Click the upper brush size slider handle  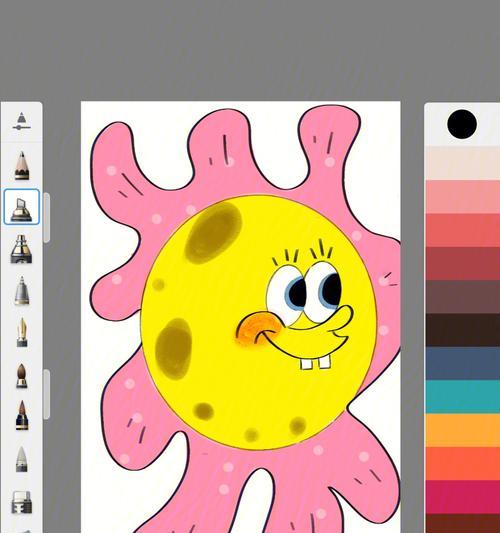tap(47, 218)
